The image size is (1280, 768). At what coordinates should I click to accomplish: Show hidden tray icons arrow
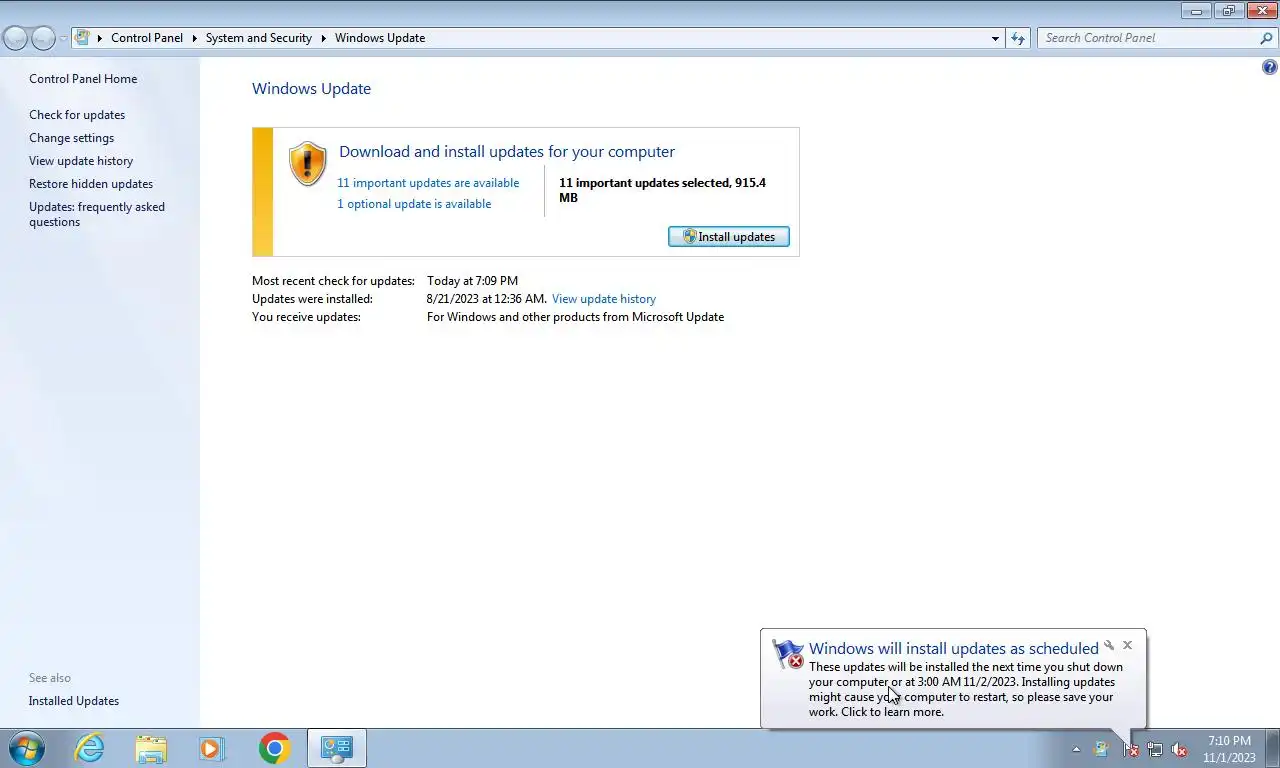pyautogui.click(x=1076, y=749)
